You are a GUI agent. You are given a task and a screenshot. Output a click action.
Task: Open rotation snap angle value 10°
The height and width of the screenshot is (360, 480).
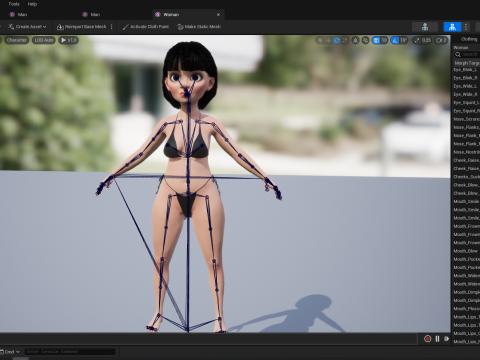click(x=404, y=40)
